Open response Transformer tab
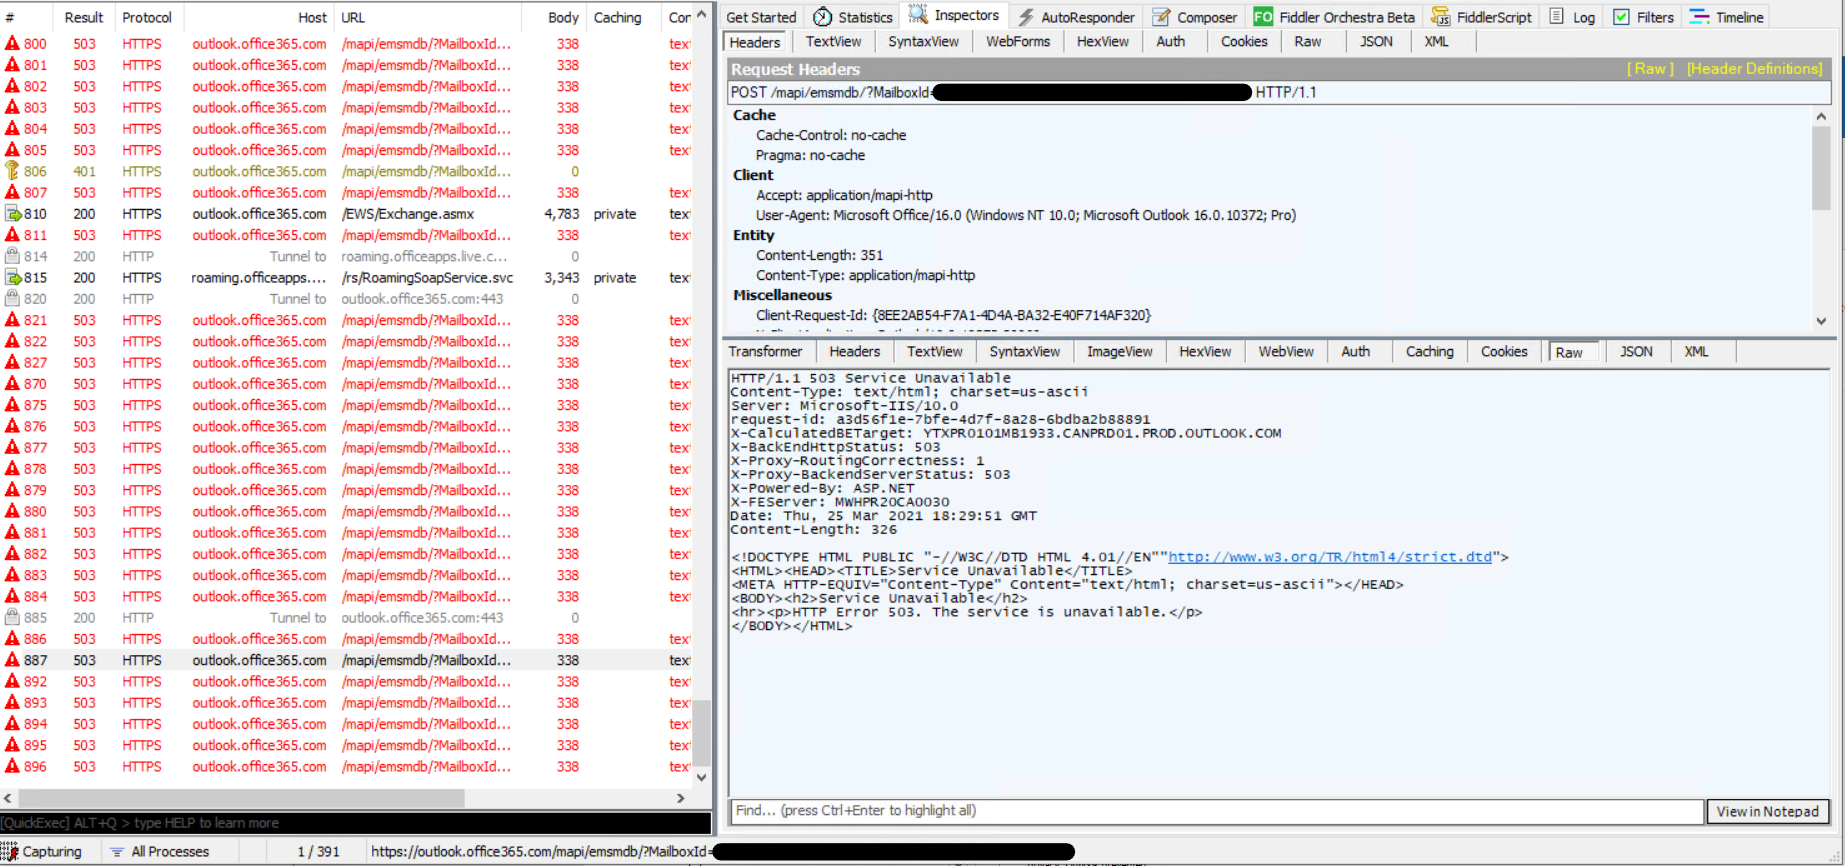The image size is (1845, 866). pyautogui.click(x=765, y=352)
